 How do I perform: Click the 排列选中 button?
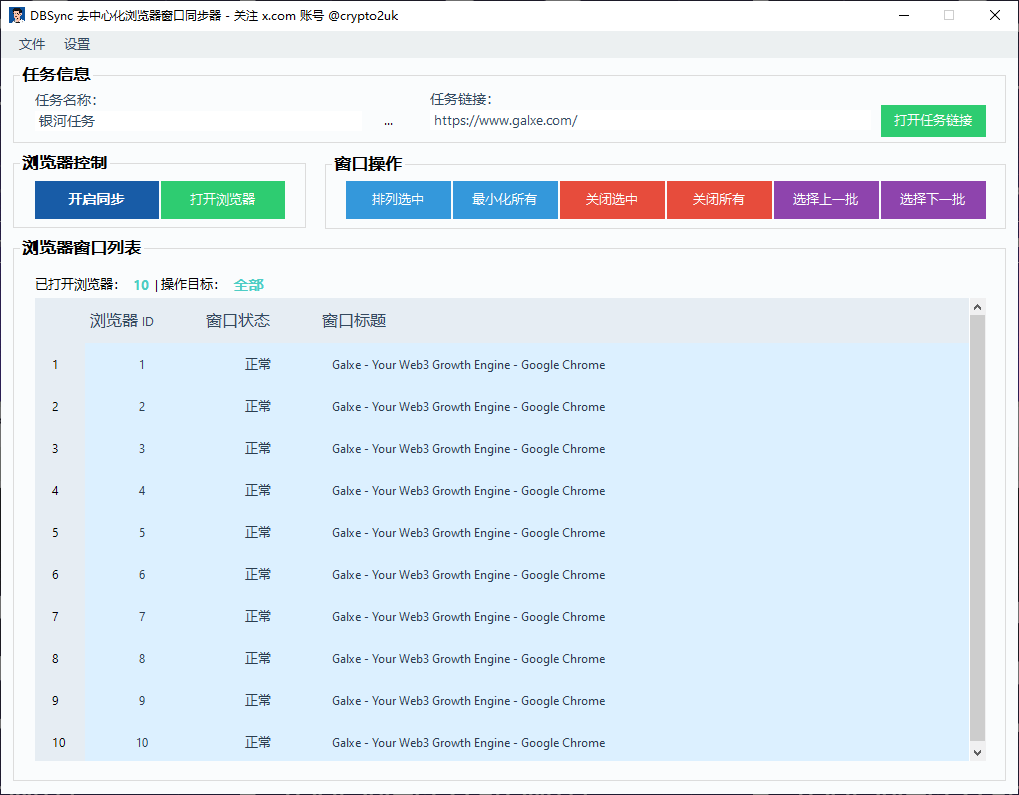pos(398,200)
